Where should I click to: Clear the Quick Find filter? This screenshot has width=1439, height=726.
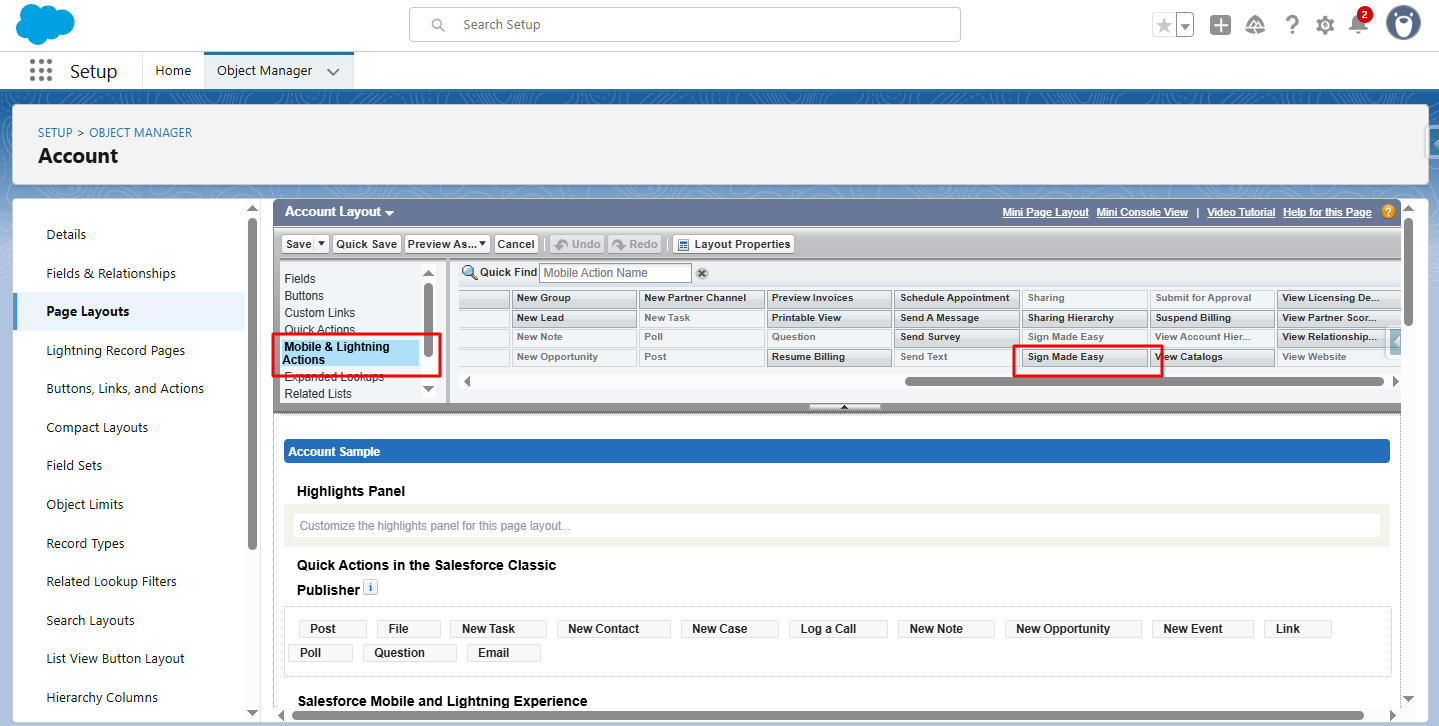(702, 273)
